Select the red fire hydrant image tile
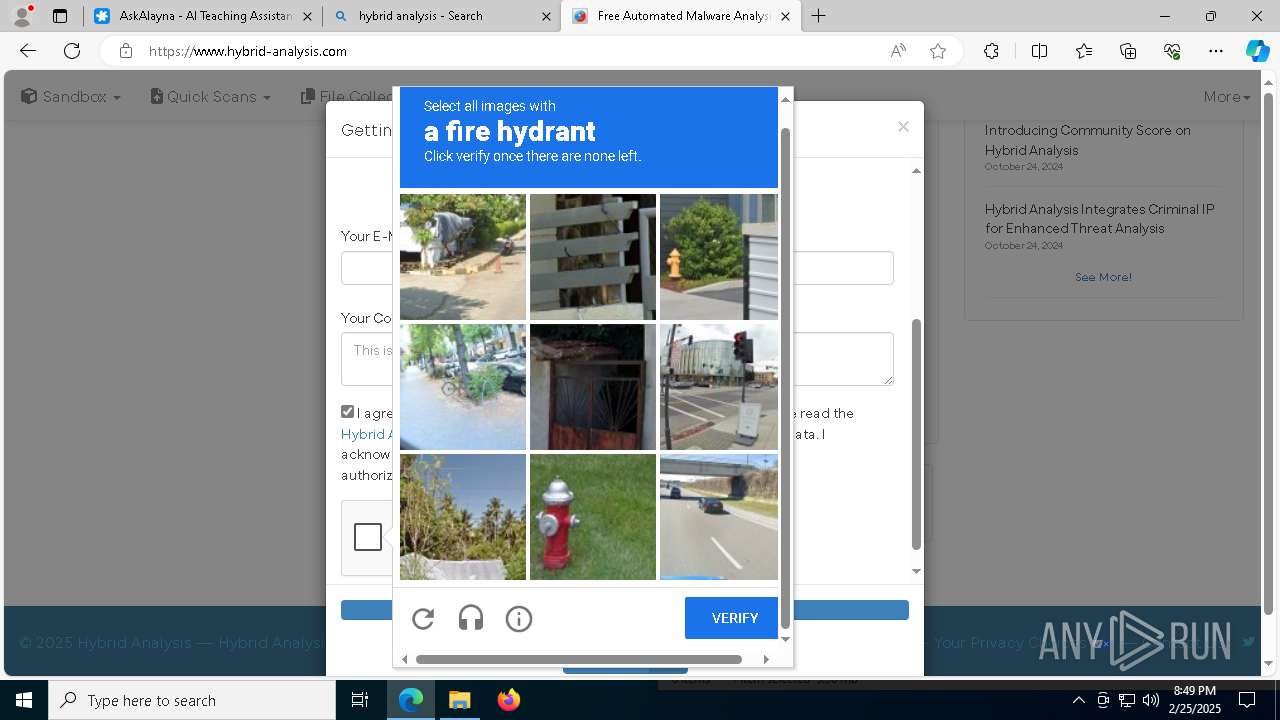Image resolution: width=1280 pixels, height=720 pixels. (593, 517)
